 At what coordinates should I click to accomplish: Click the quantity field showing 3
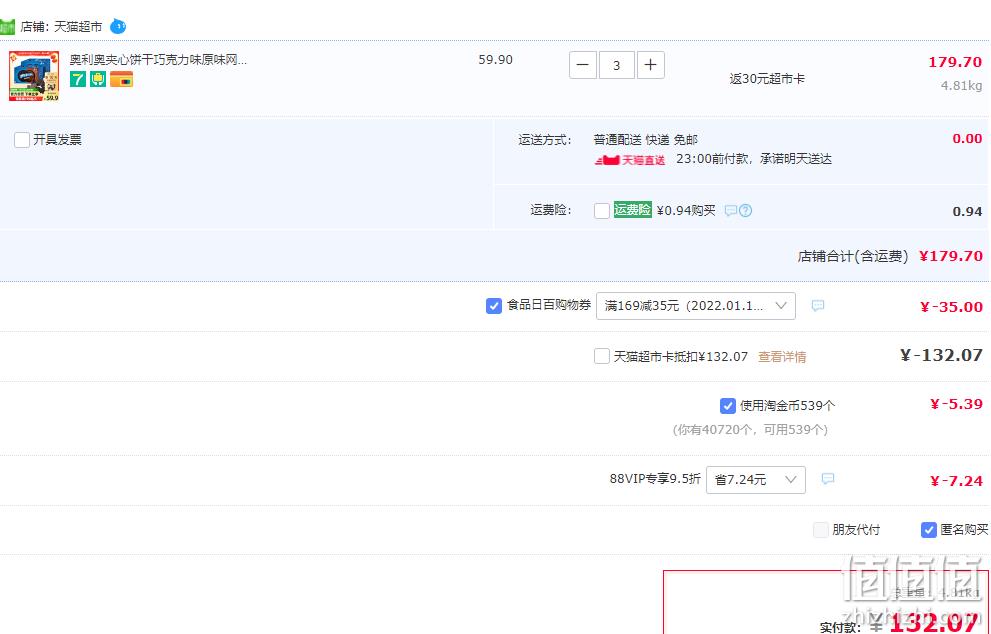616,65
